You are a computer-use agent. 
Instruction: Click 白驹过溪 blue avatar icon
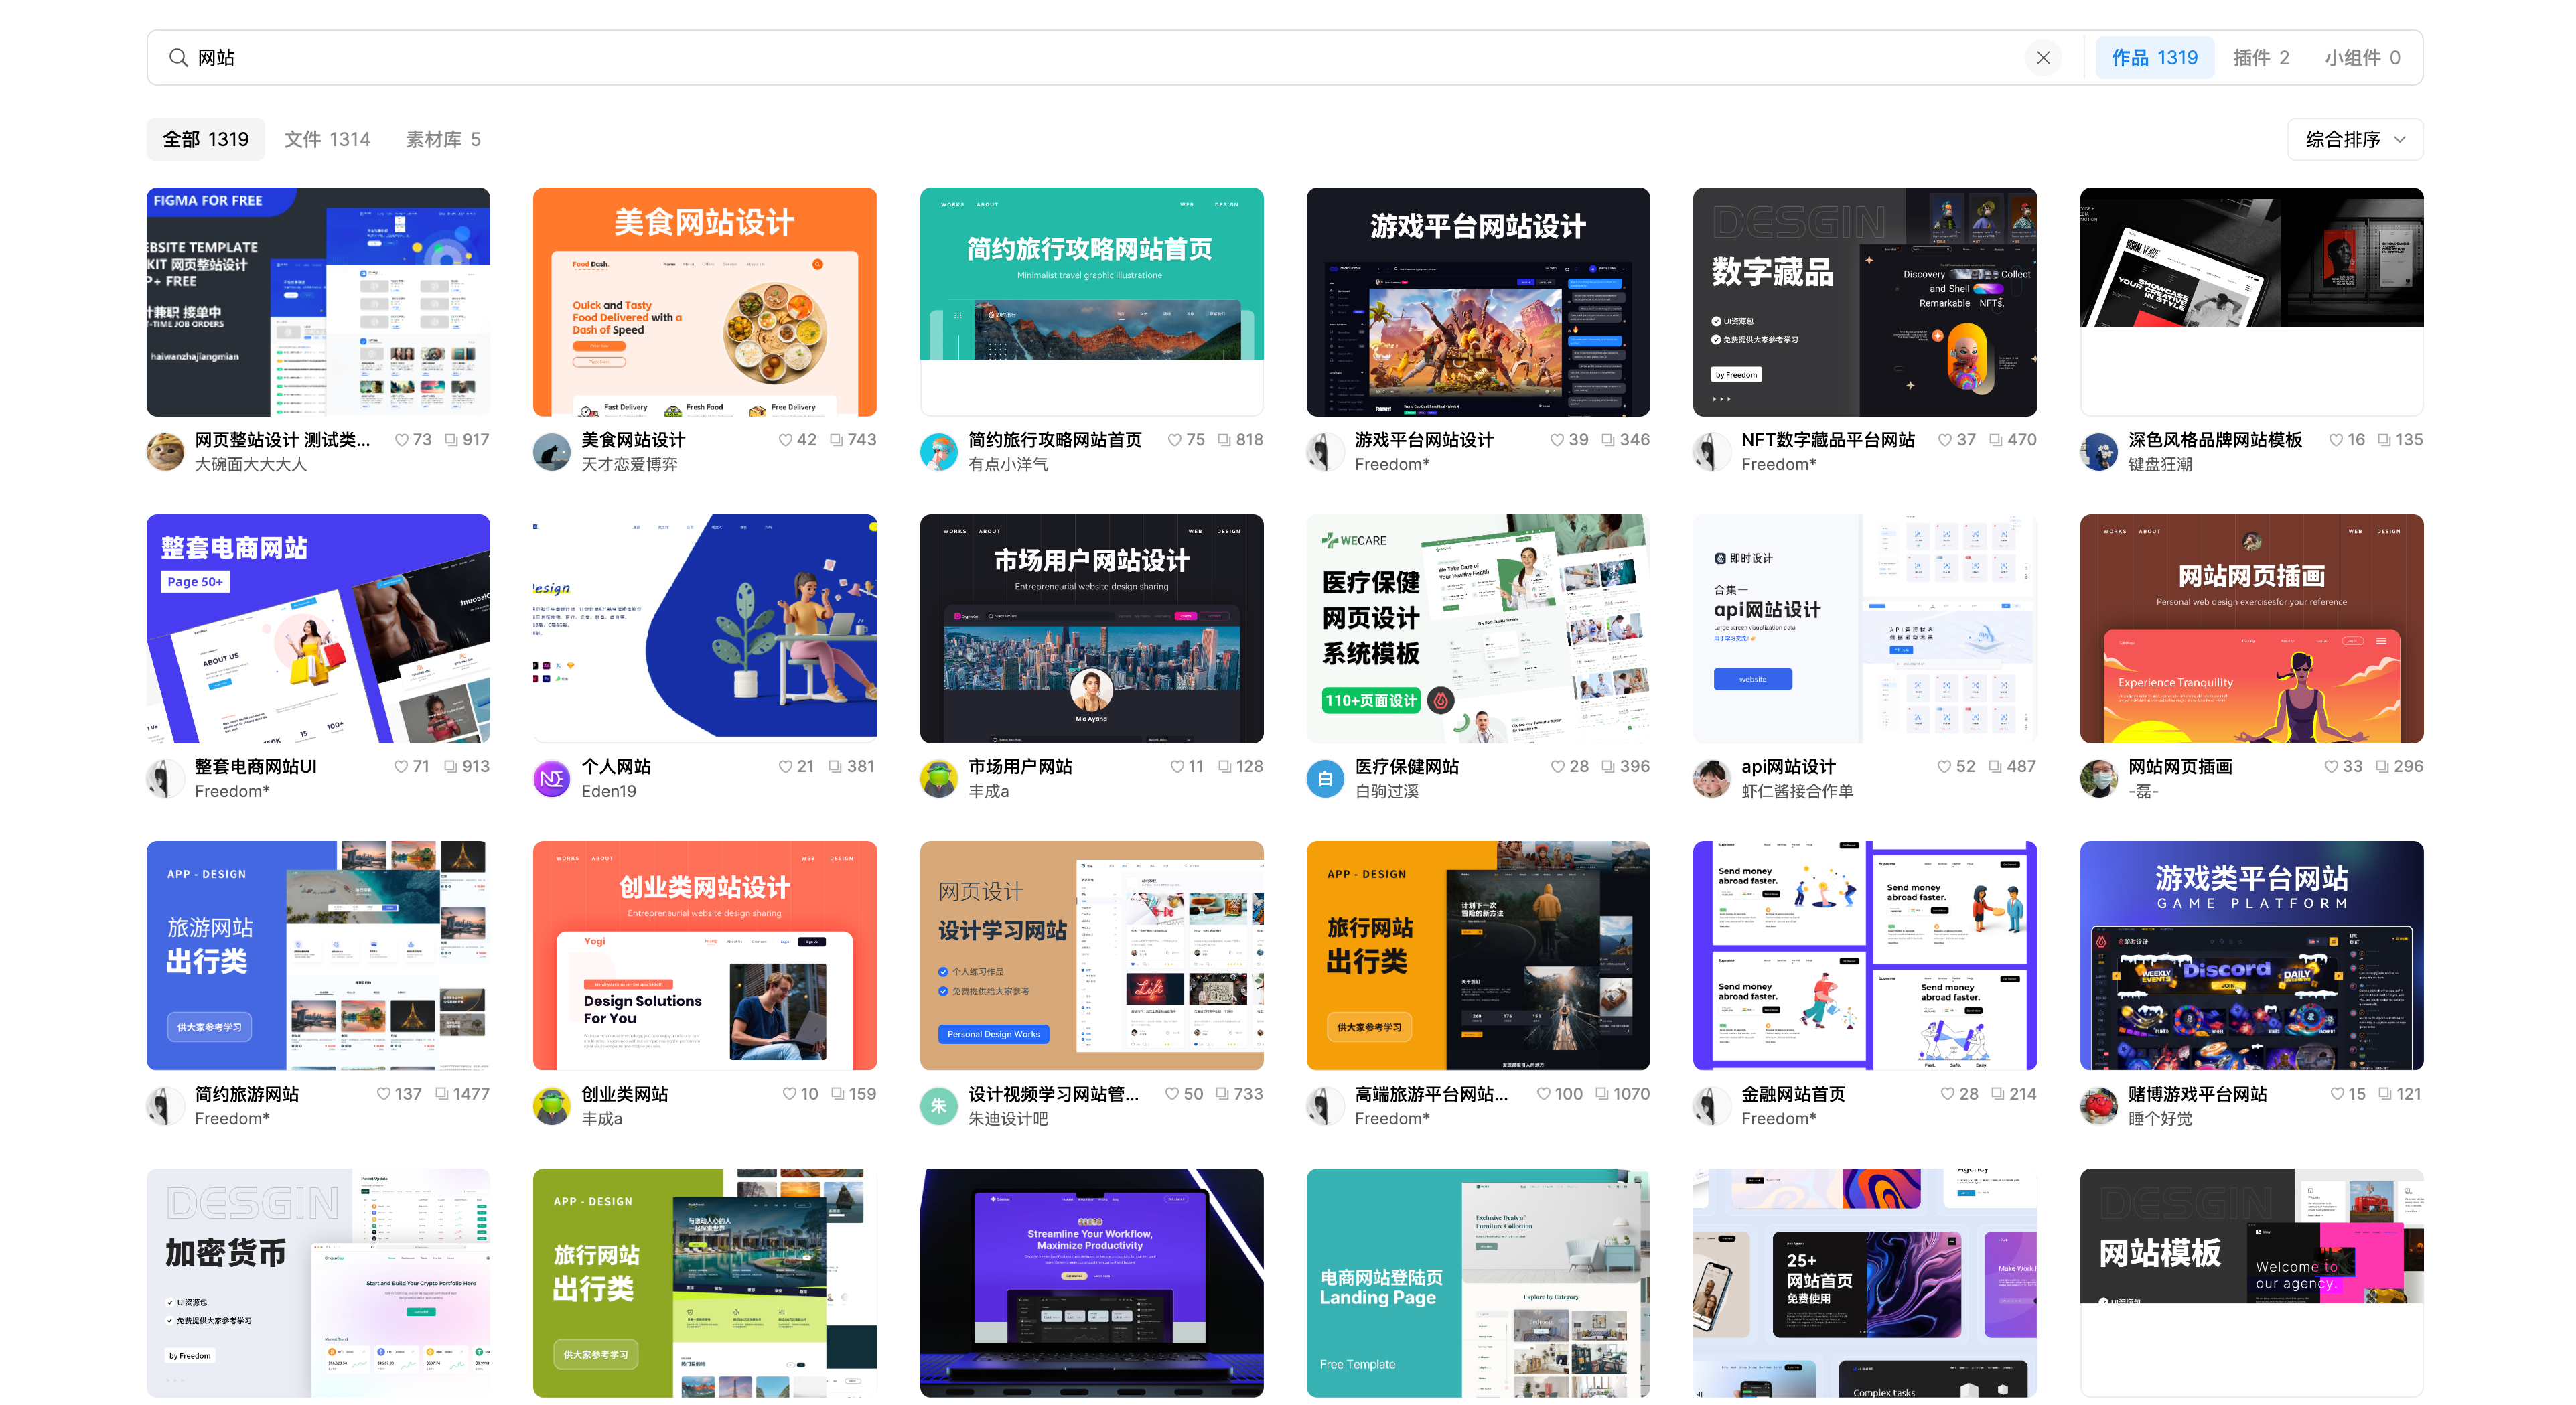point(1325,779)
